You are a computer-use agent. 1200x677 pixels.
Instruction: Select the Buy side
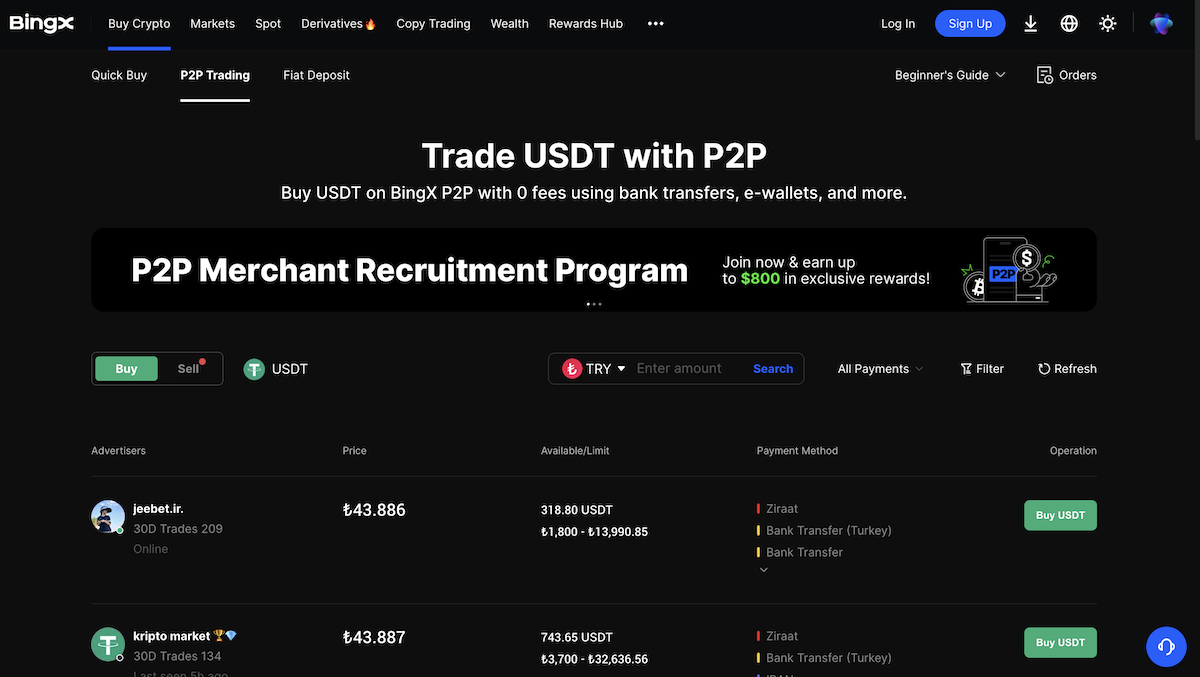pyautogui.click(x=126, y=368)
